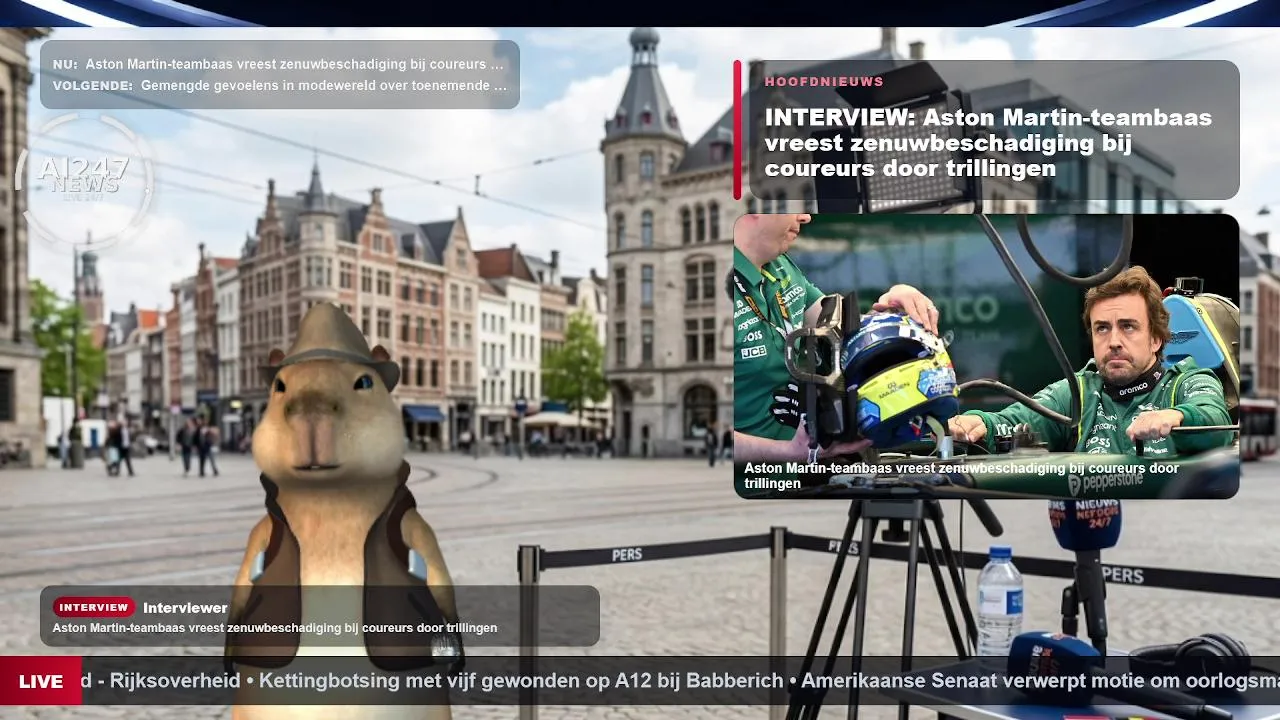Screen dimensions: 1280x720
Task: Click the water bottle on the table
Action: 1000,600
